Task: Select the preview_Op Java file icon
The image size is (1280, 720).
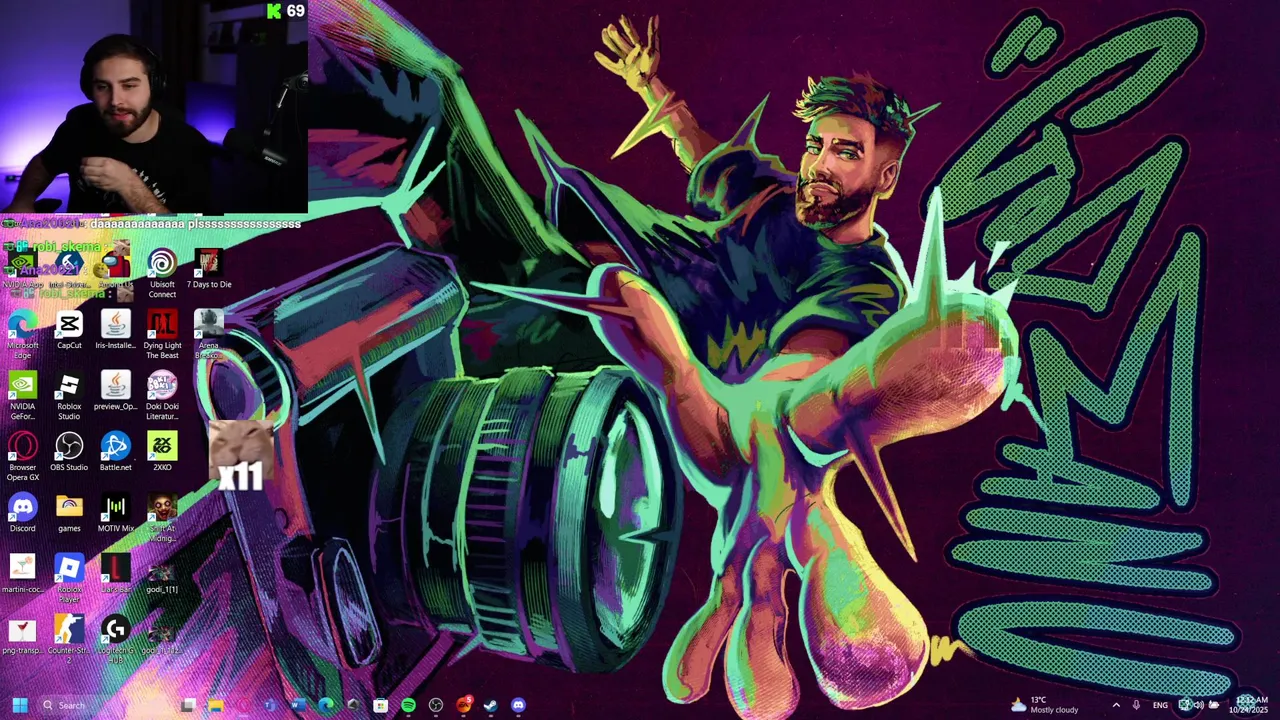Action: pyautogui.click(x=115, y=391)
